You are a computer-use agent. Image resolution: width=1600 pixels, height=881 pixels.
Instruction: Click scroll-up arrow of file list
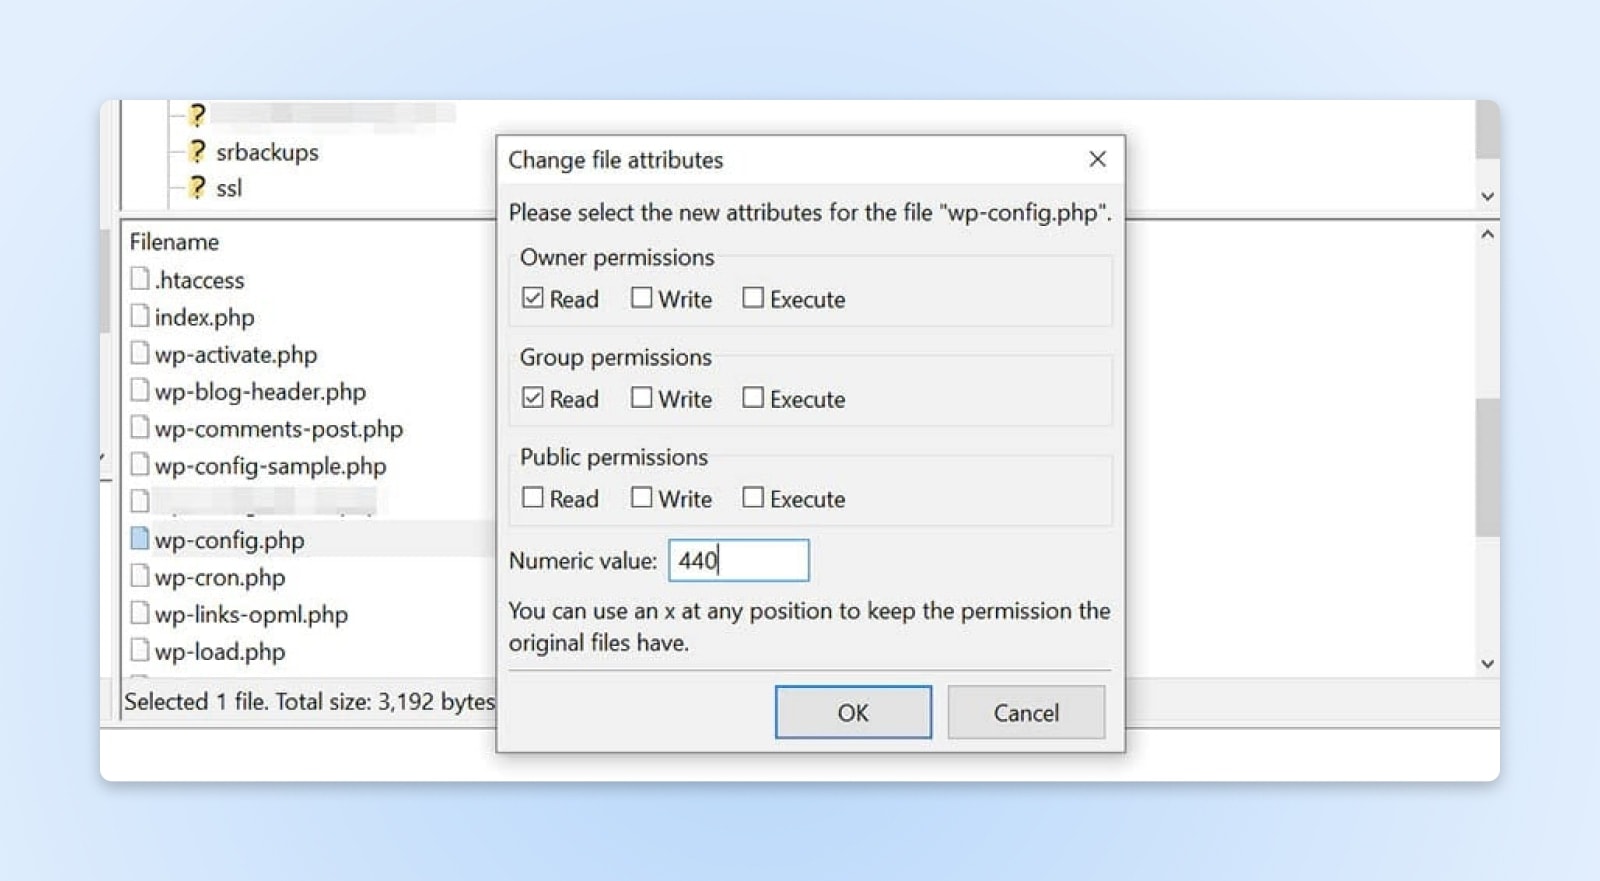1487,235
